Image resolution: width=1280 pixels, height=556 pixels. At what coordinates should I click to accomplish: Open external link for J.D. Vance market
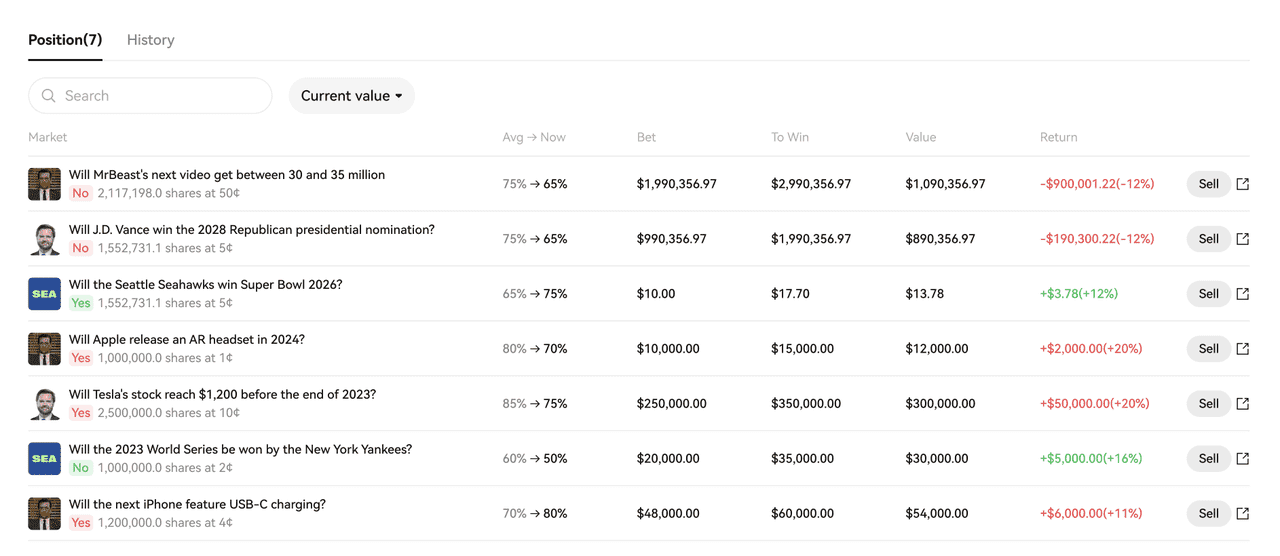[x=1242, y=239]
